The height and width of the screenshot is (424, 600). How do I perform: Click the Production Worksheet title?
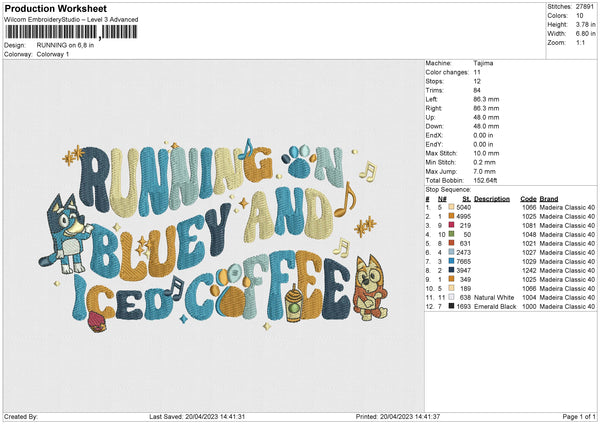point(55,9)
